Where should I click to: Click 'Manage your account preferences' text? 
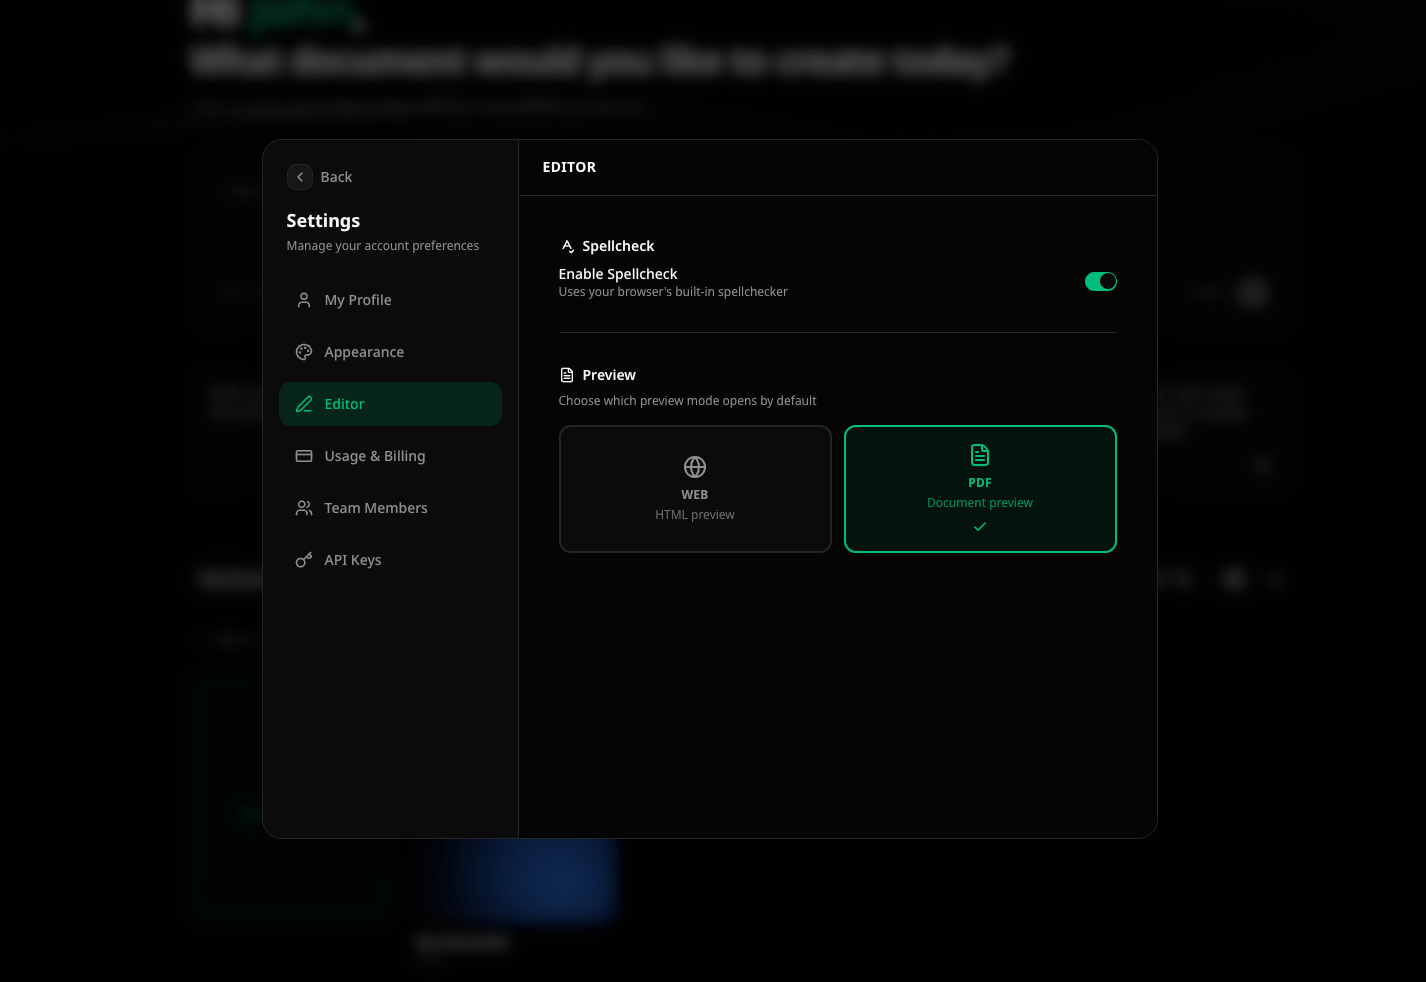click(x=383, y=246)
